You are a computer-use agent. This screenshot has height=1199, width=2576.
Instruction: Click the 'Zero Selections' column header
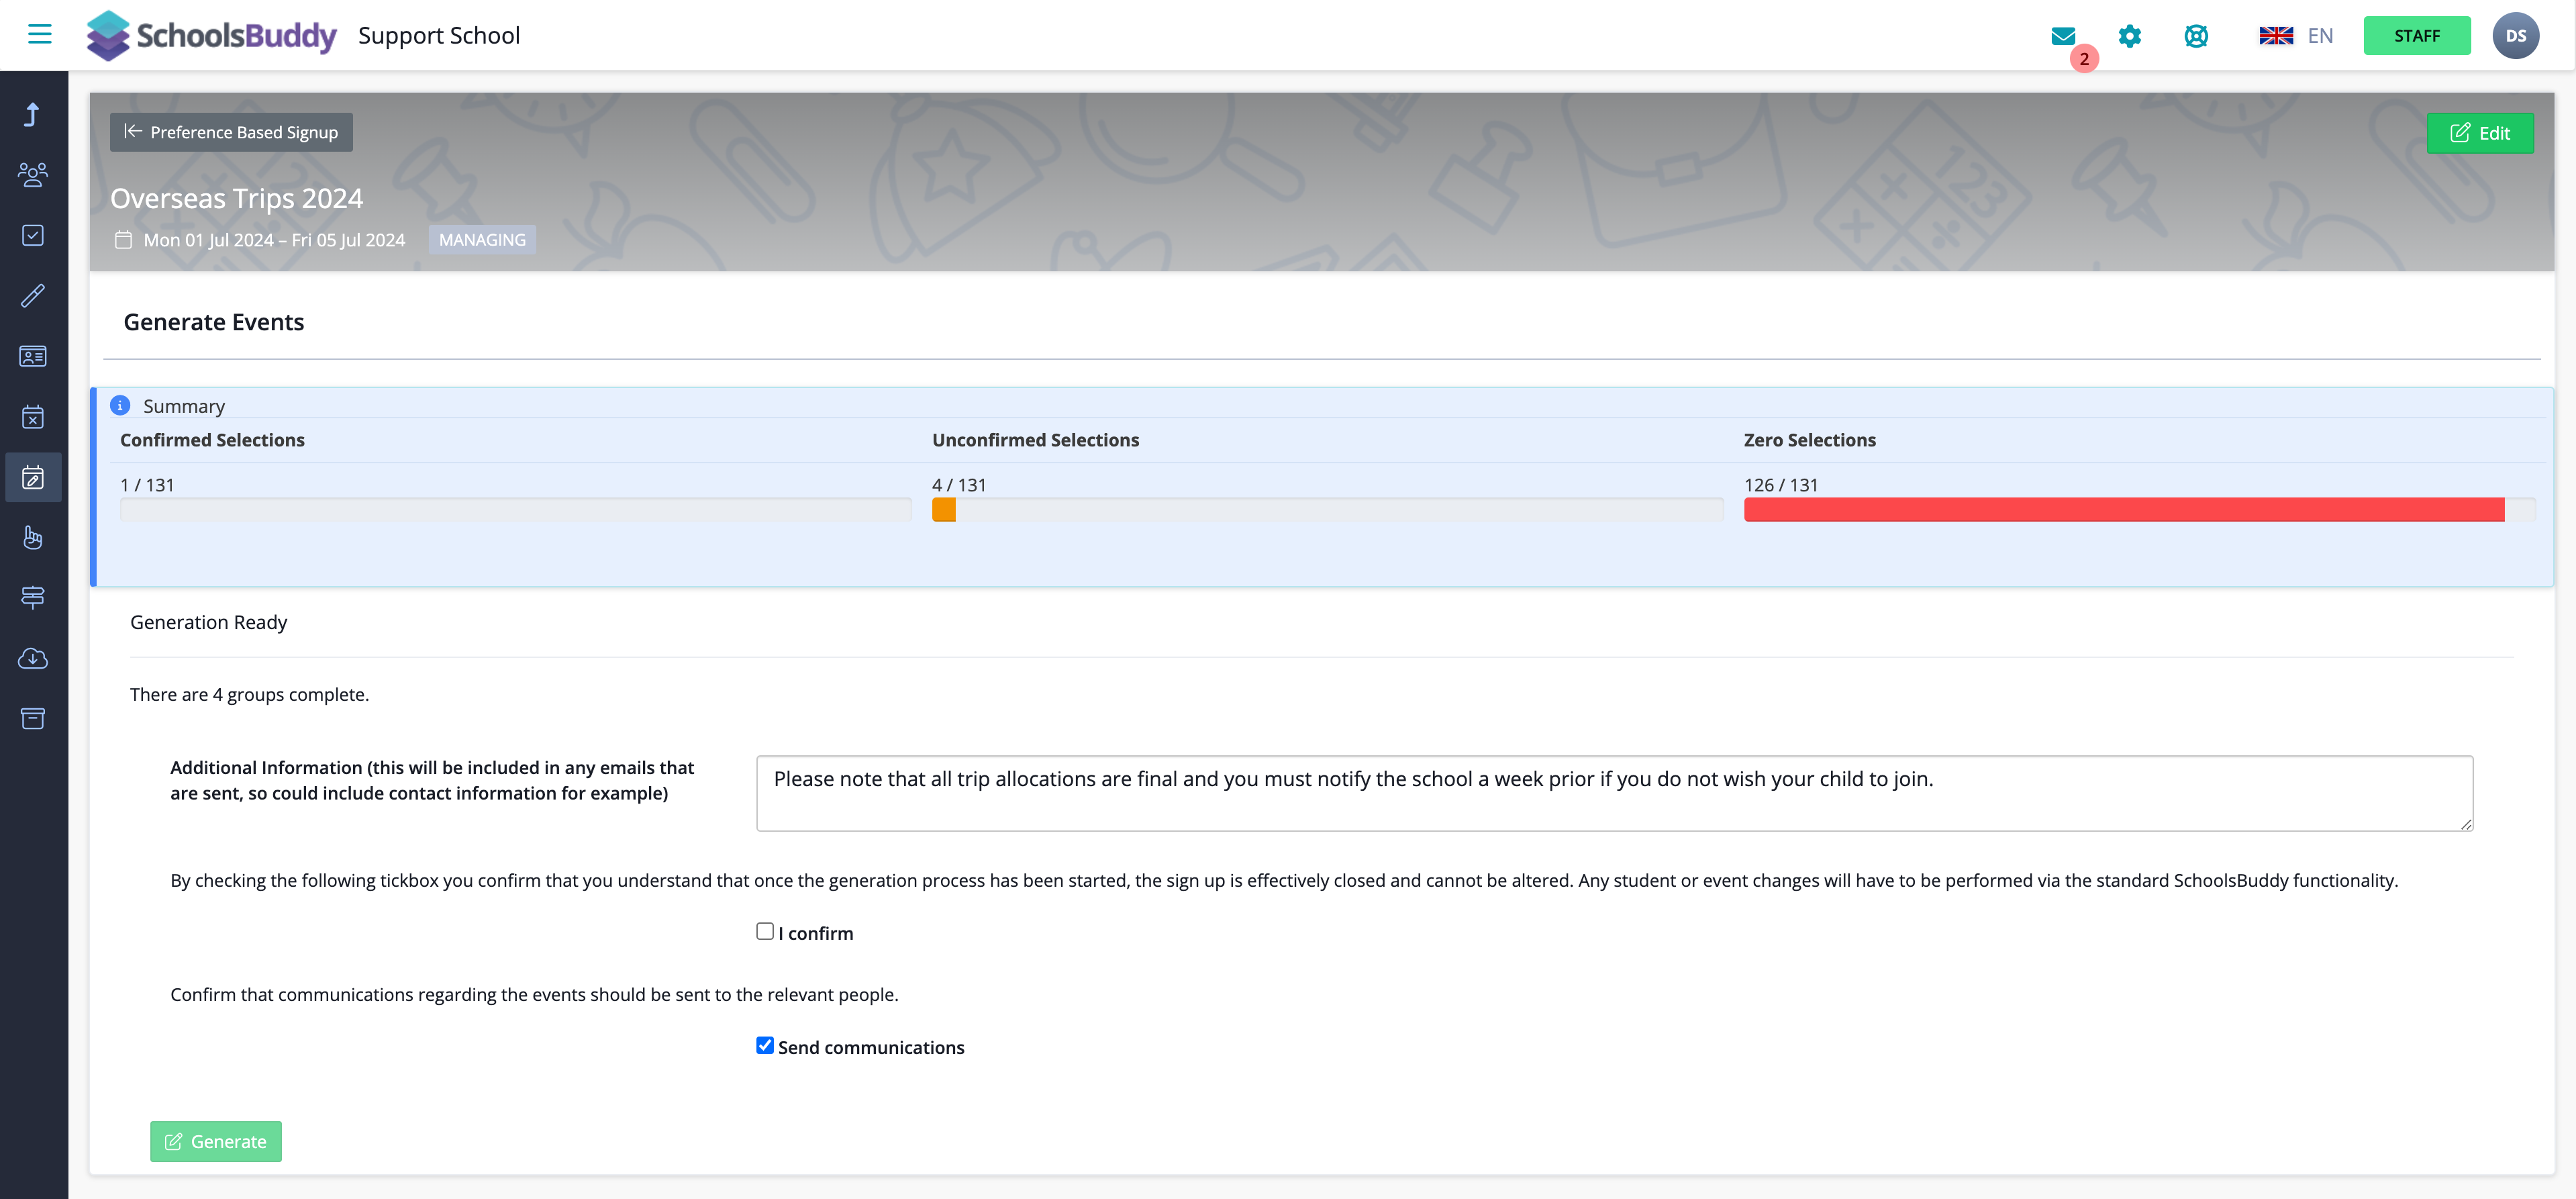(1810, 440)
